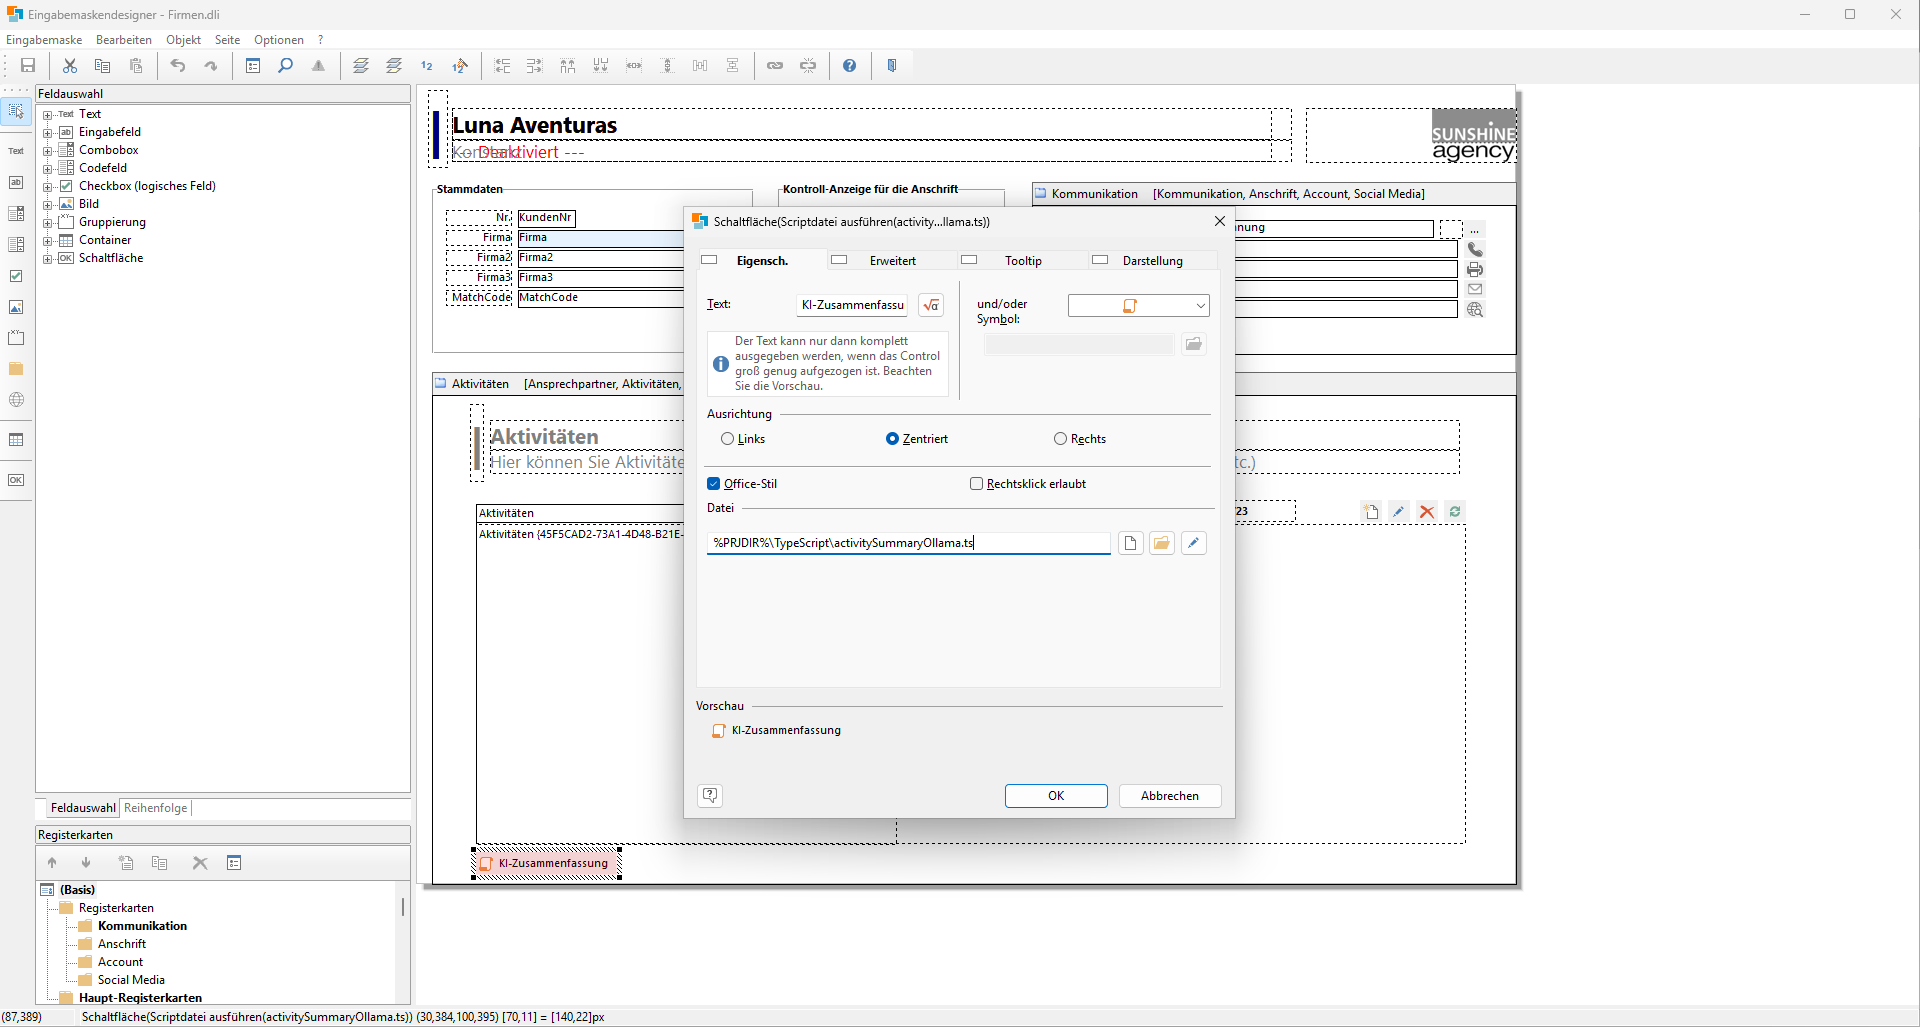The width and height of the screenshot is (1920, 1027).
Task: Click the new file icon beside Datei path
Action: coord(1130,543)
